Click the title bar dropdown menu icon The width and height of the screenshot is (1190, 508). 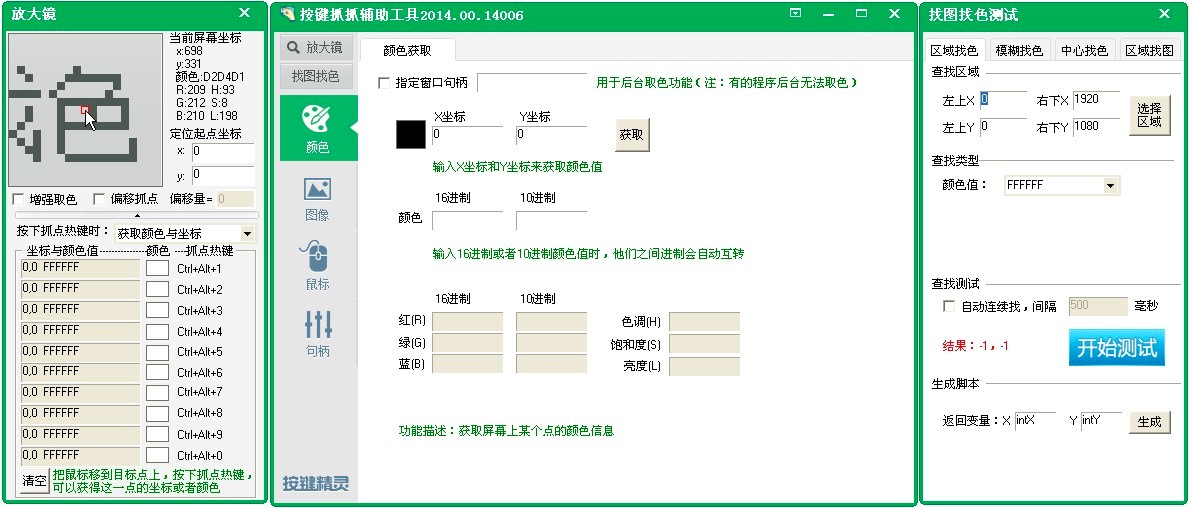pyautogui.click(x=795, y=14)
